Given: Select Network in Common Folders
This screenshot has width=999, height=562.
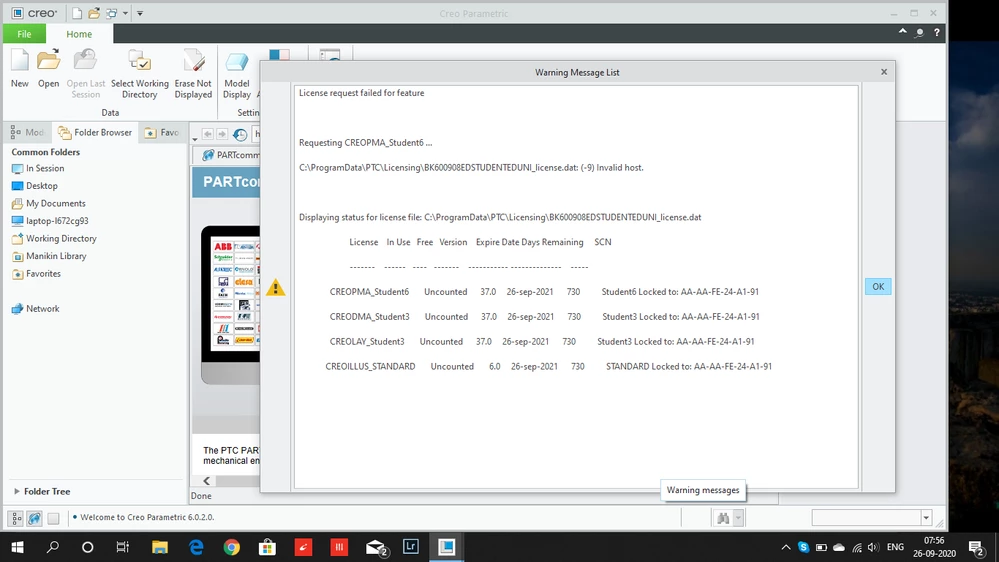Looking at the screenshot, I should click(36, 308).
